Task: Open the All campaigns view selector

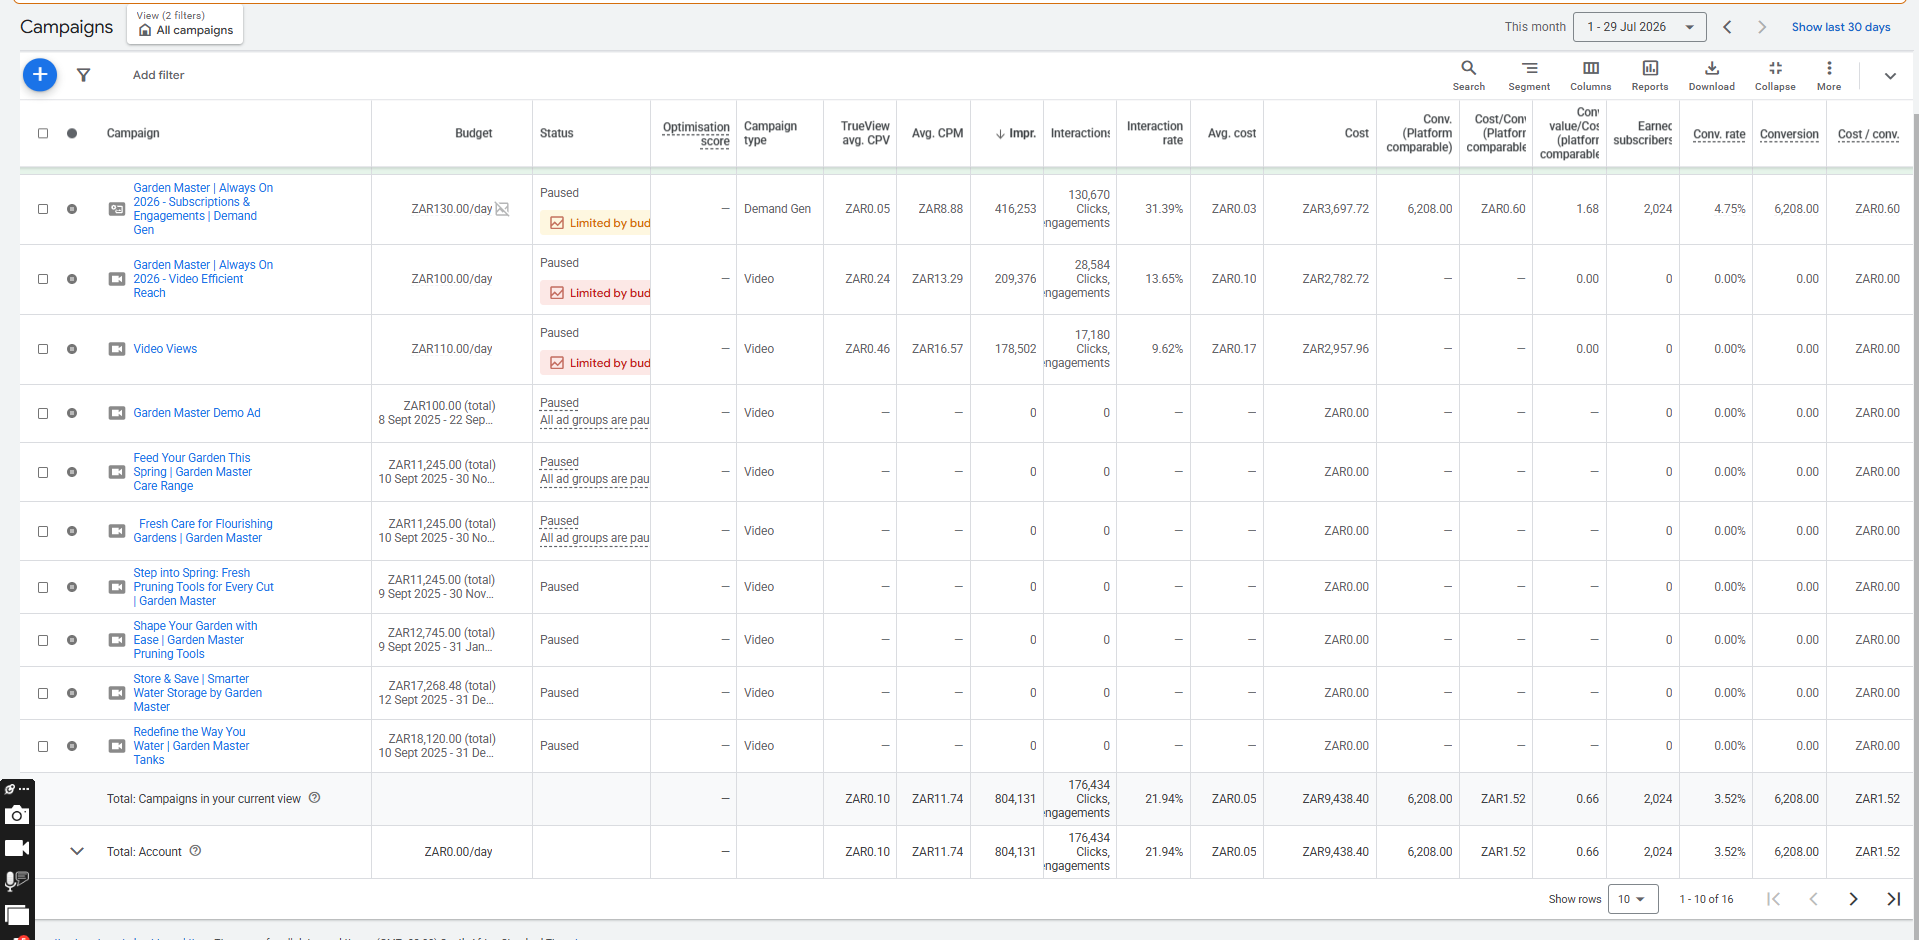Action: point(185,24)
